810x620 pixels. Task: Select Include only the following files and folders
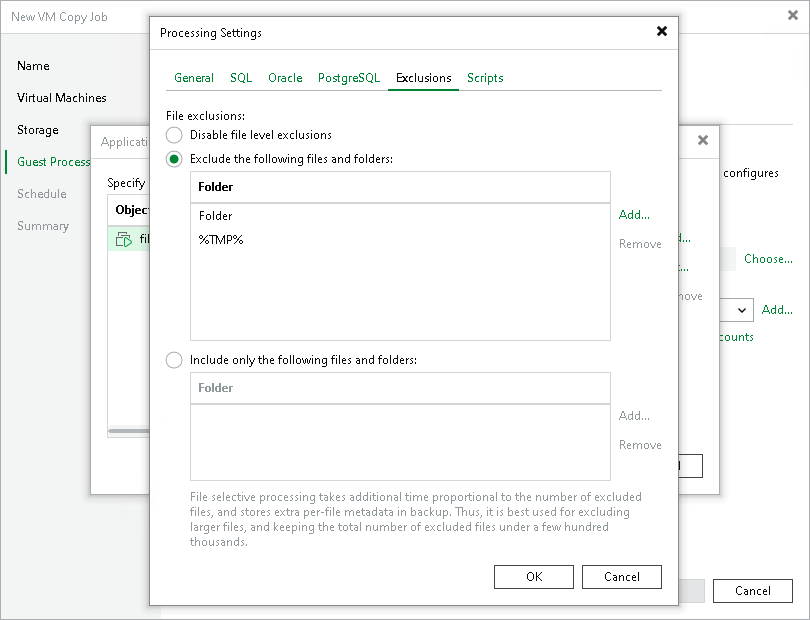click(172, 360)
